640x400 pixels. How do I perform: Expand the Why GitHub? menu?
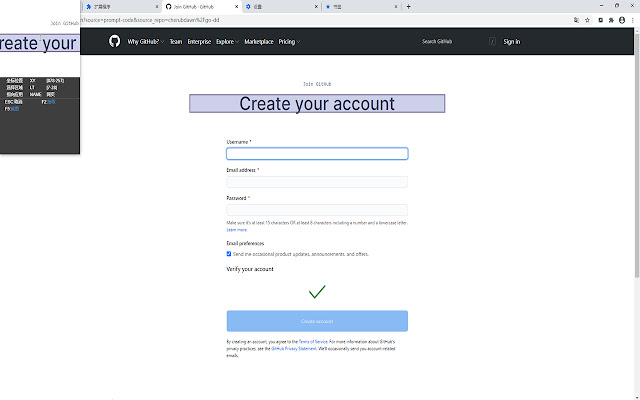146,42
